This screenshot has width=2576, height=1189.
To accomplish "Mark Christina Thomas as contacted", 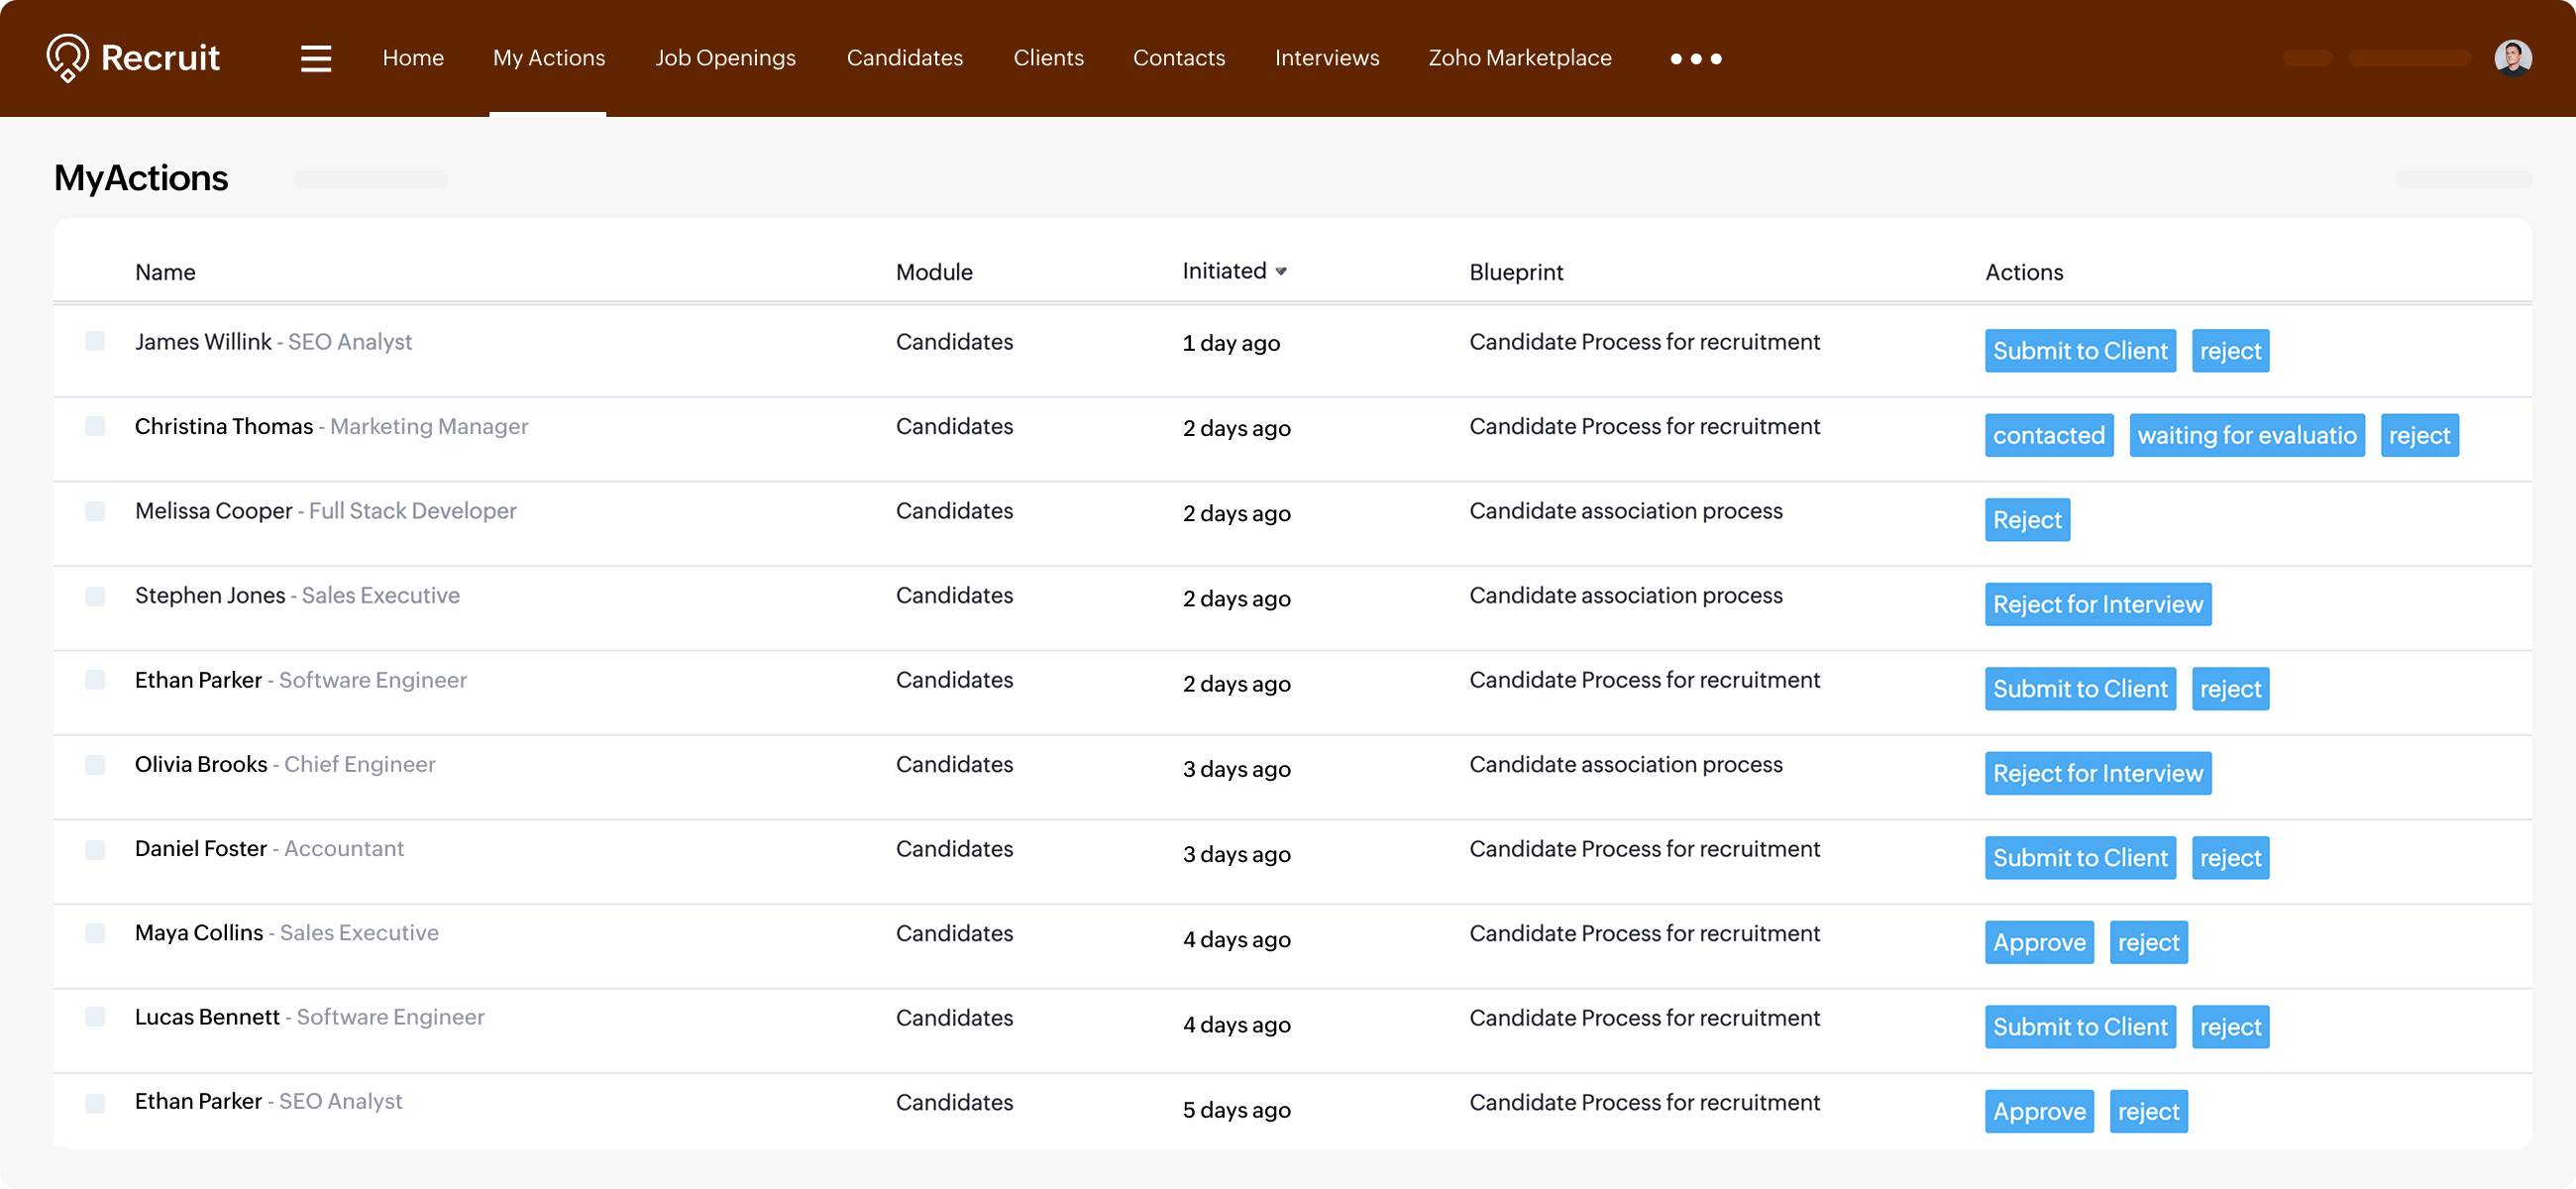I will [x=2048, y=435].
